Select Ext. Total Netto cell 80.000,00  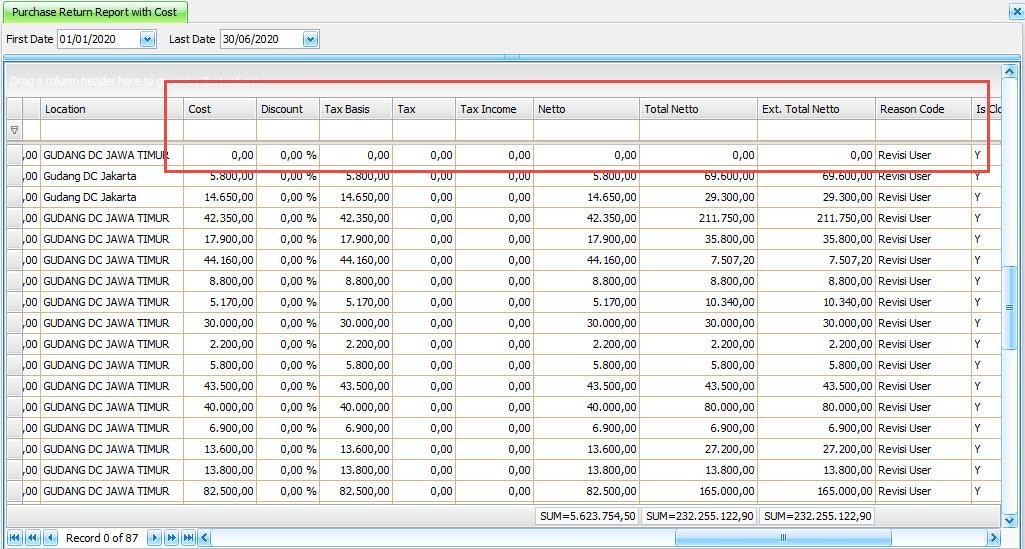816,407
